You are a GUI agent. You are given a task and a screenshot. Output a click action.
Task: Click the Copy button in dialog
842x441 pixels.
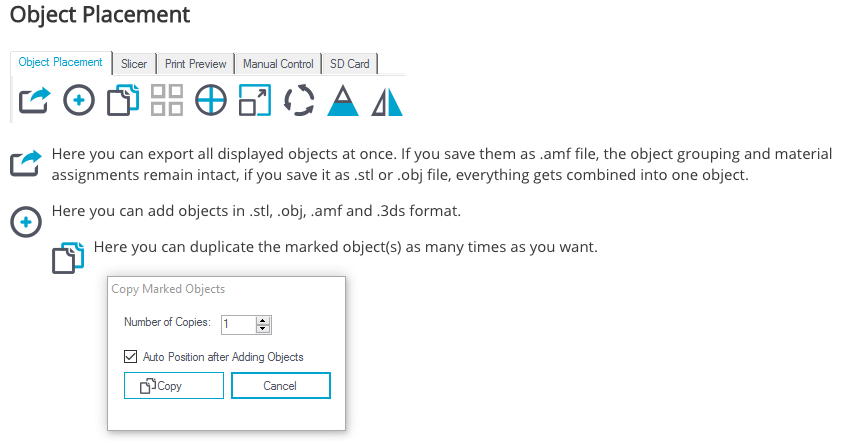[x=174, y=386]
